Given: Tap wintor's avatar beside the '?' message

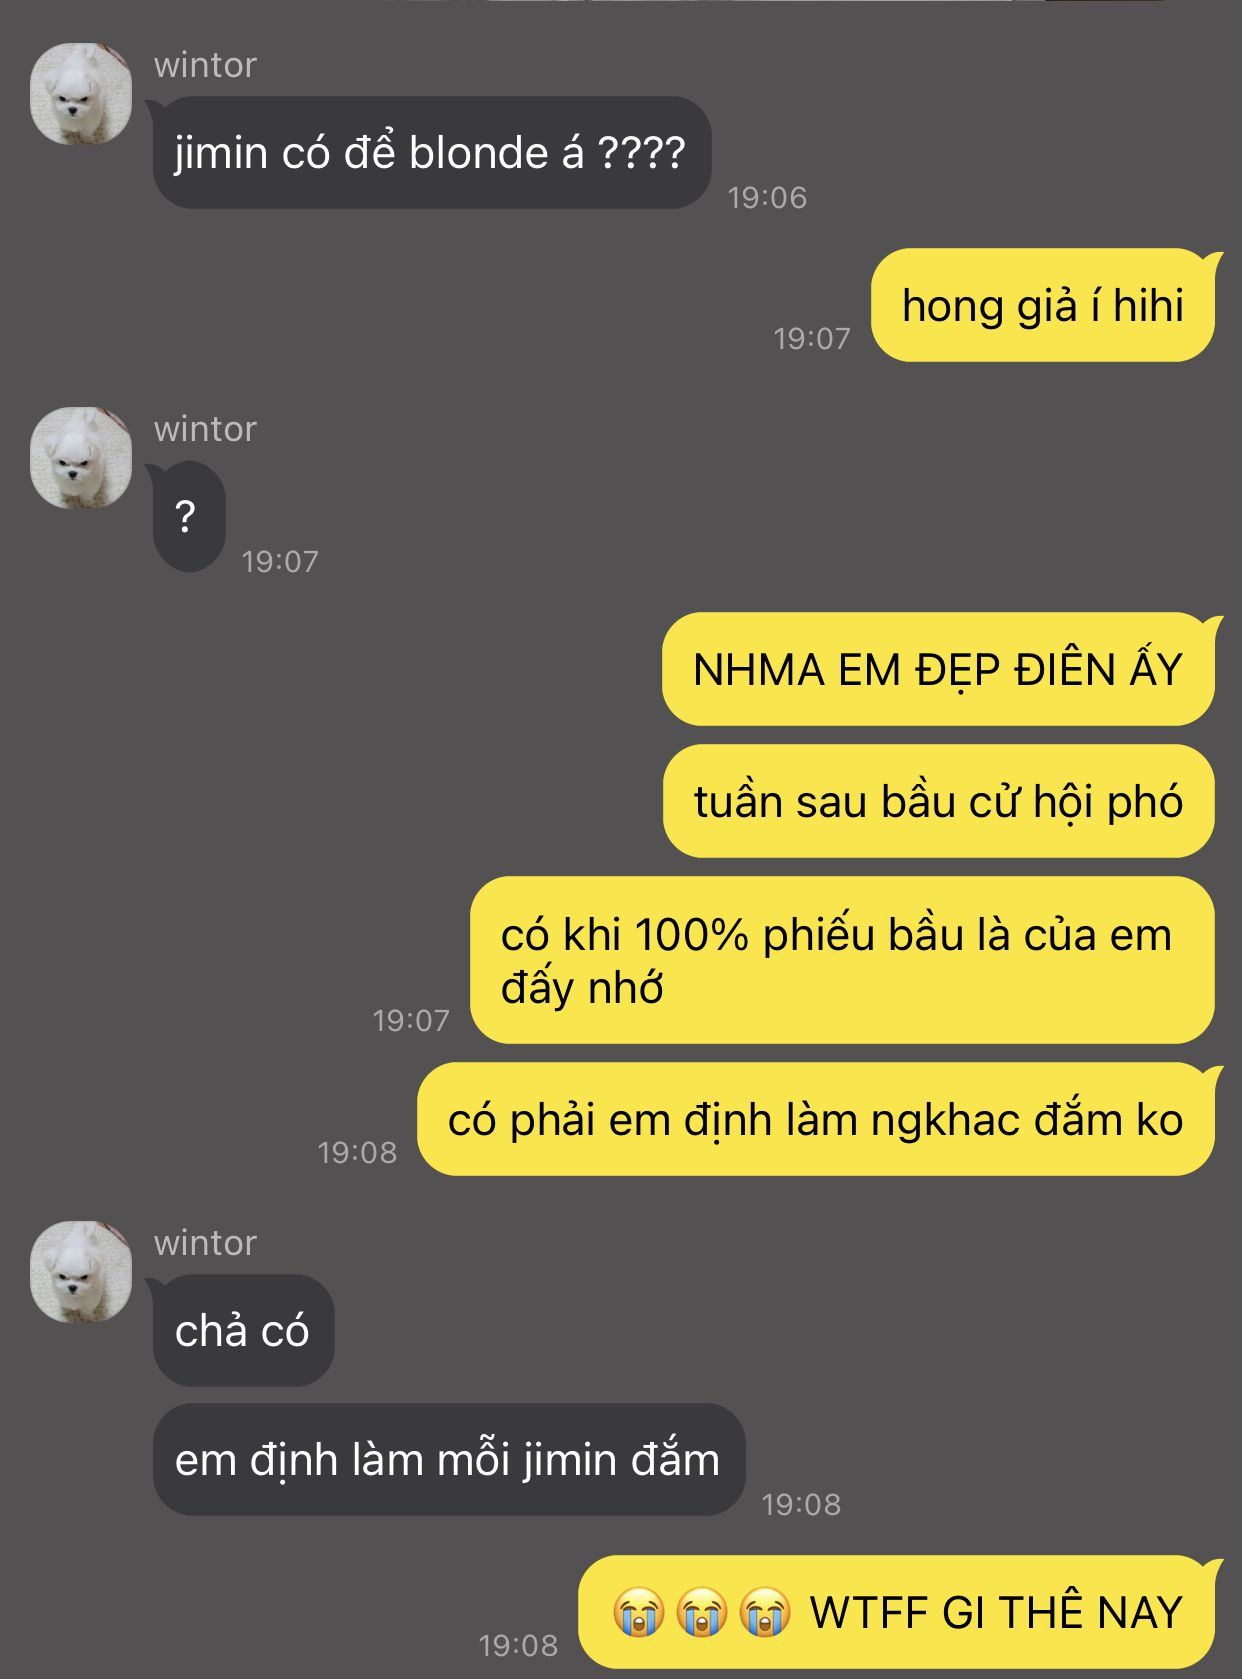Looking at the screenshot, I should [x=81, y=458].
